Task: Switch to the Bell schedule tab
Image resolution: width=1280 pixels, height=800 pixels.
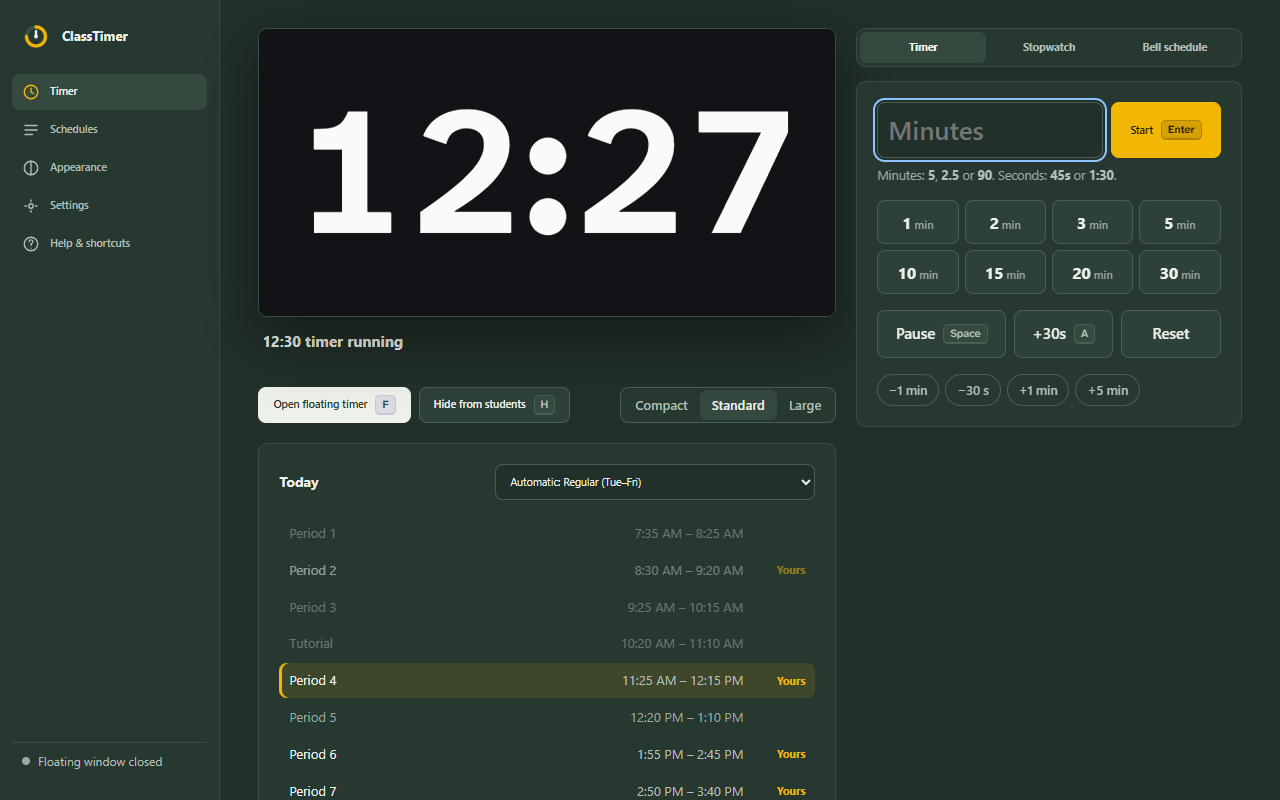Action: coord(1175,47)
